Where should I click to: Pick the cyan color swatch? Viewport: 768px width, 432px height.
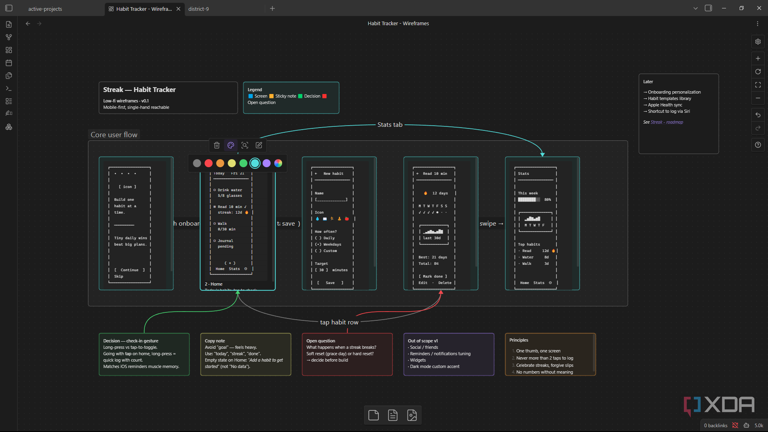(255, 163)
